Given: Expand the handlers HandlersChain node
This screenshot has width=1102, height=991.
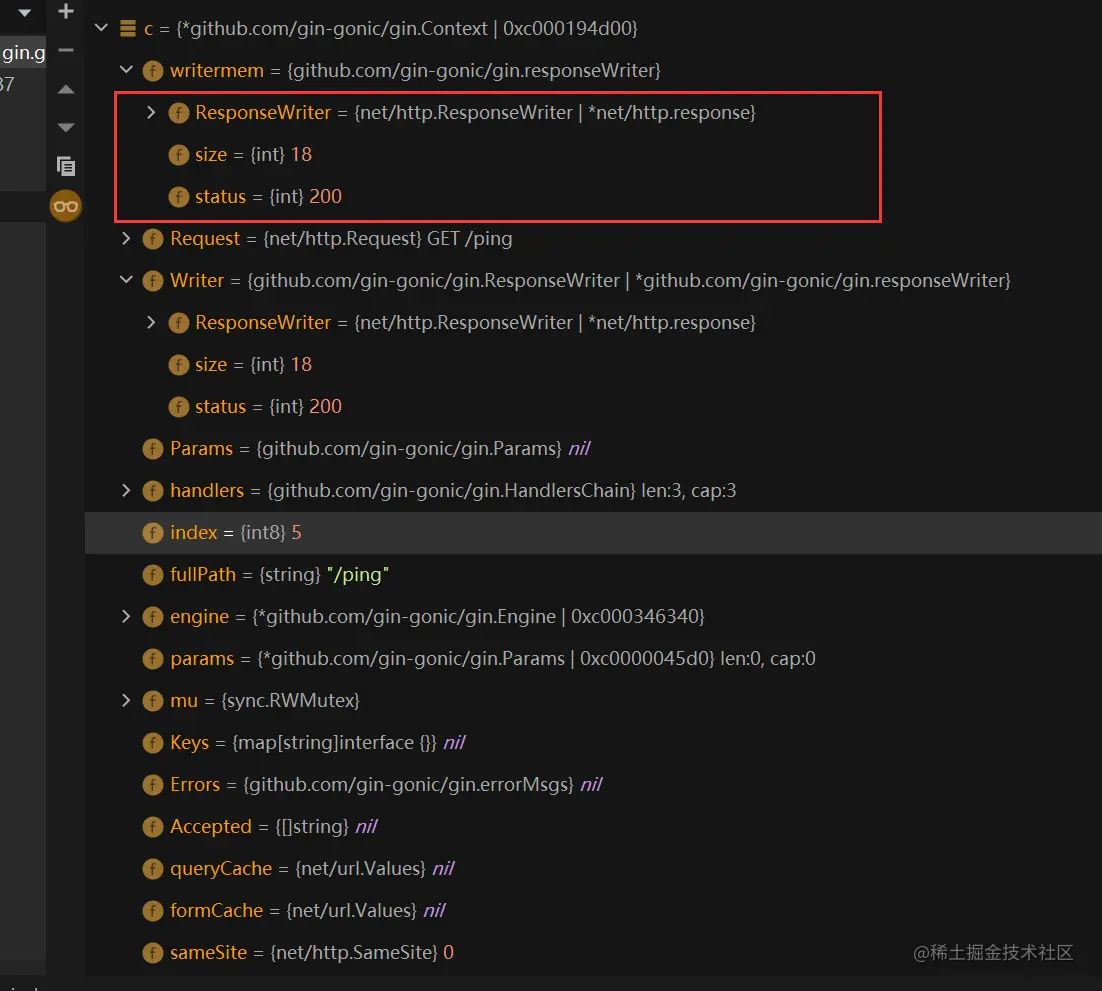Looking at the screenshot, I should click(127, 490).
